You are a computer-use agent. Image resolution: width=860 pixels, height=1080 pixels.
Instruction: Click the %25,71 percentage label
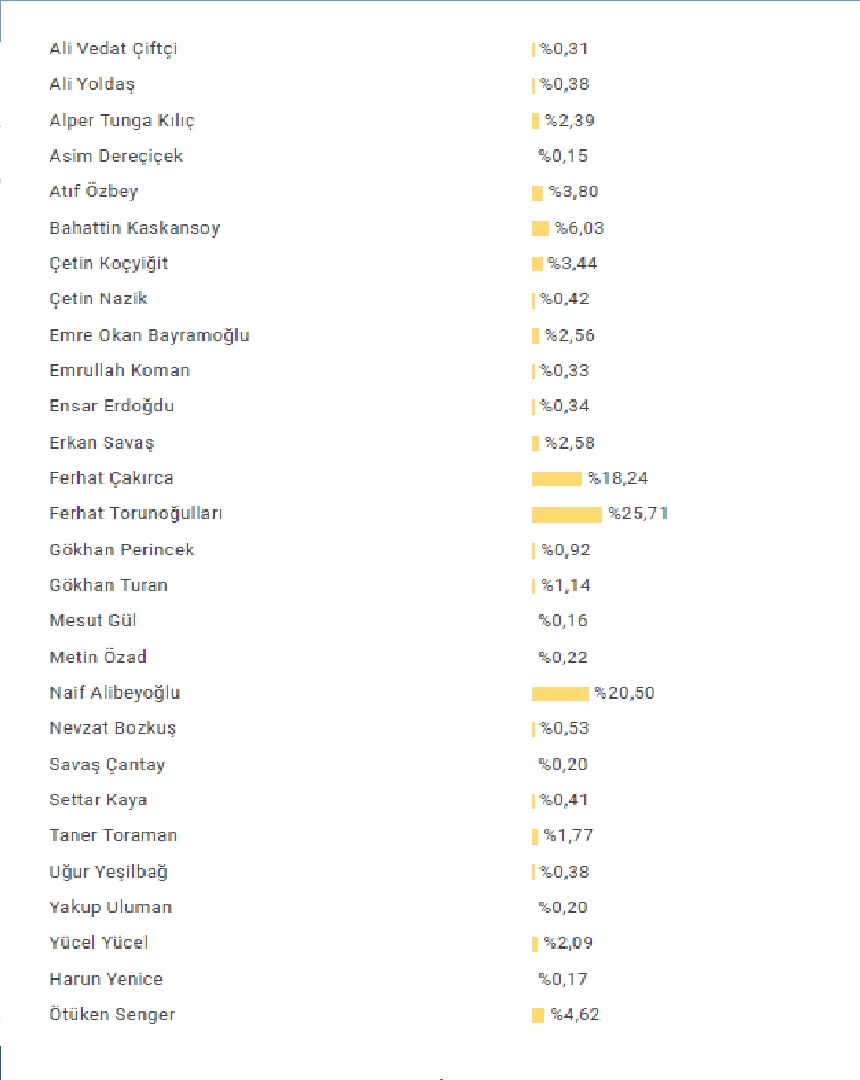click(638, 514)
